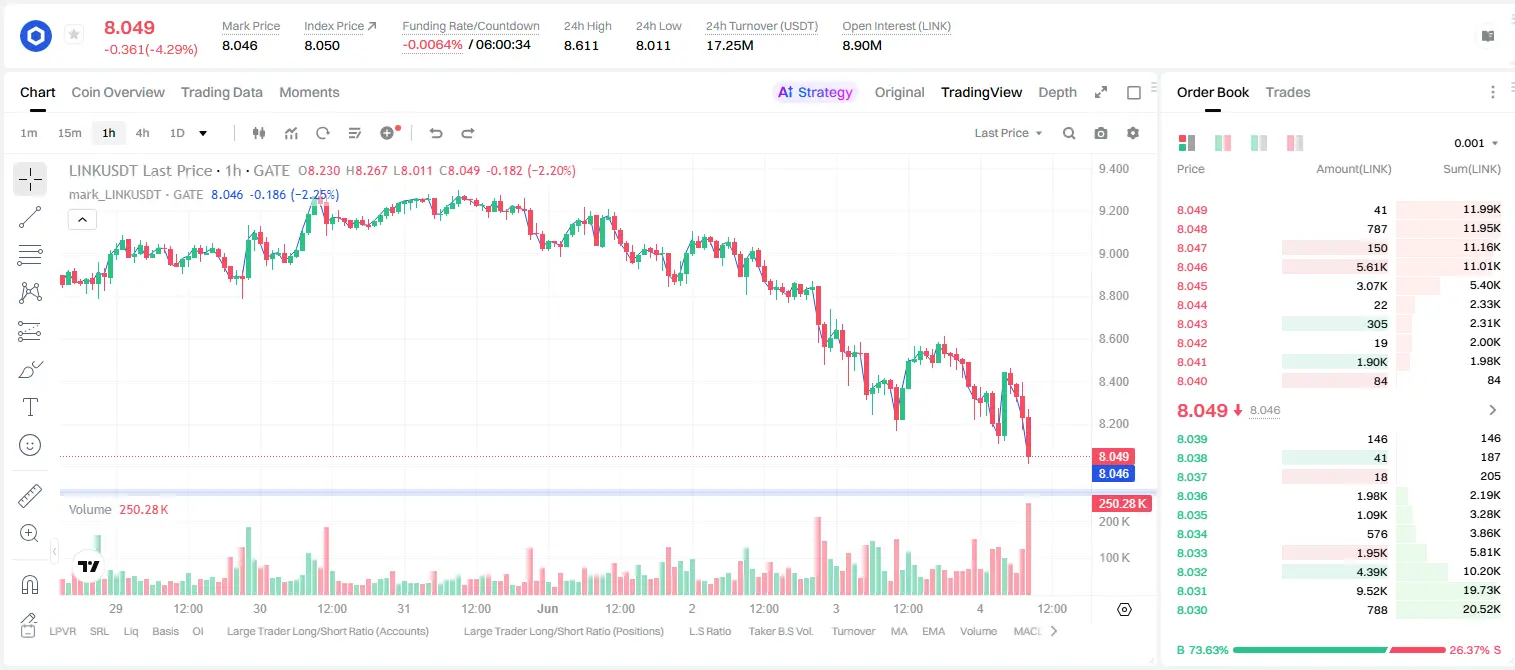The height and width of the screenshot is (670, 1515).
Task: Open candlestick chart style icon
Action: 259,133
